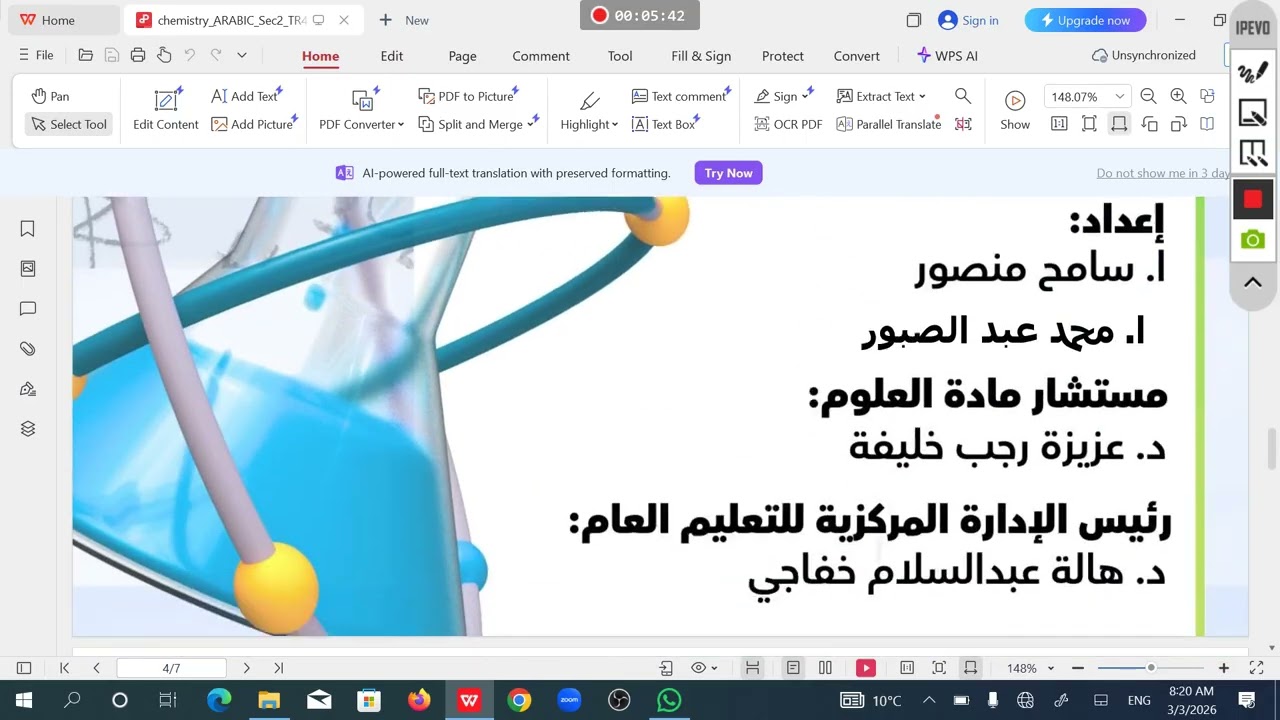Click the zoom in magnifier in ribbon

[x=1178, y=96]
